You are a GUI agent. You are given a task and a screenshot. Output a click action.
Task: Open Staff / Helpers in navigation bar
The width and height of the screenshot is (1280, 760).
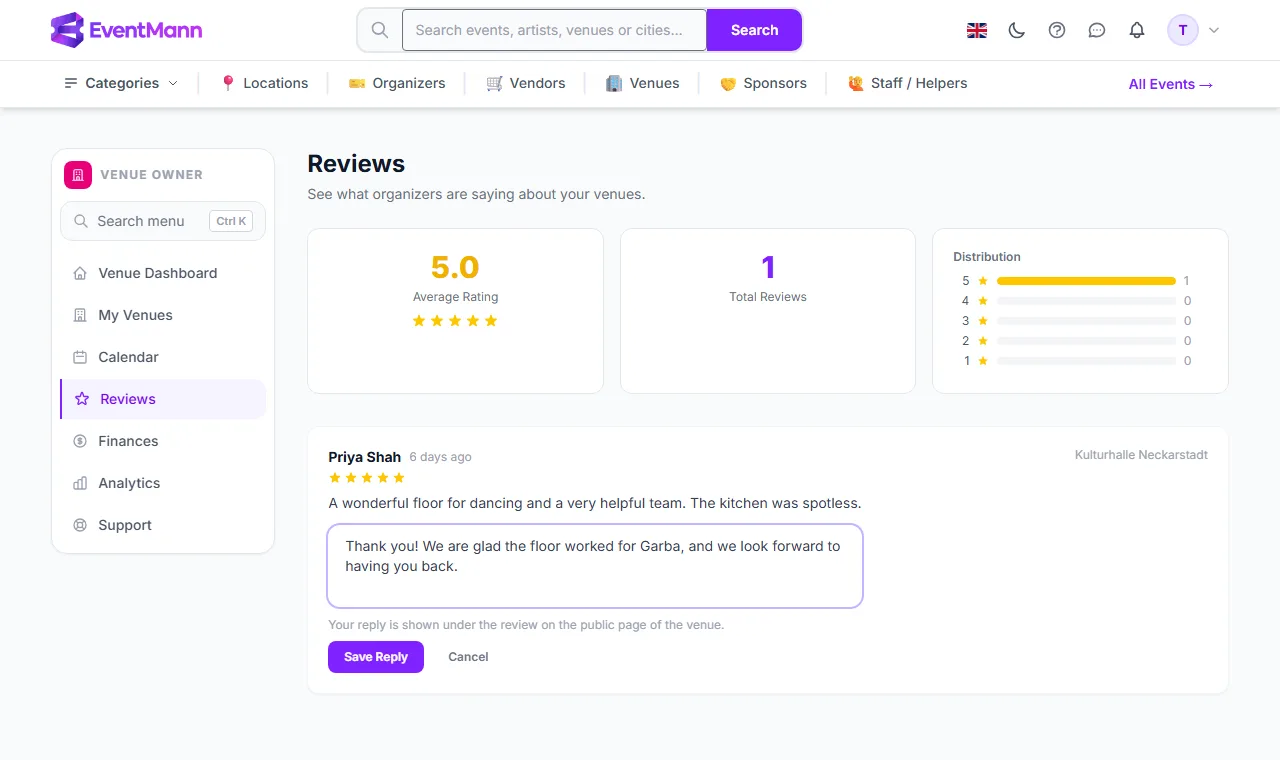click(907, 83)
